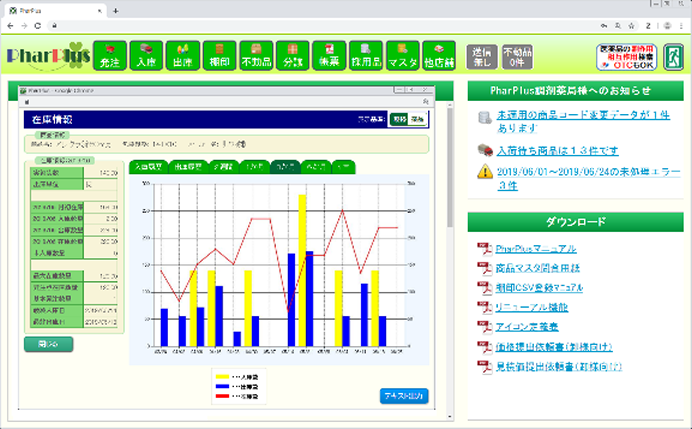Click the tallest yellow bar in the chart
The height and width of the screenshot is (429, 692).
pos(302,270)
